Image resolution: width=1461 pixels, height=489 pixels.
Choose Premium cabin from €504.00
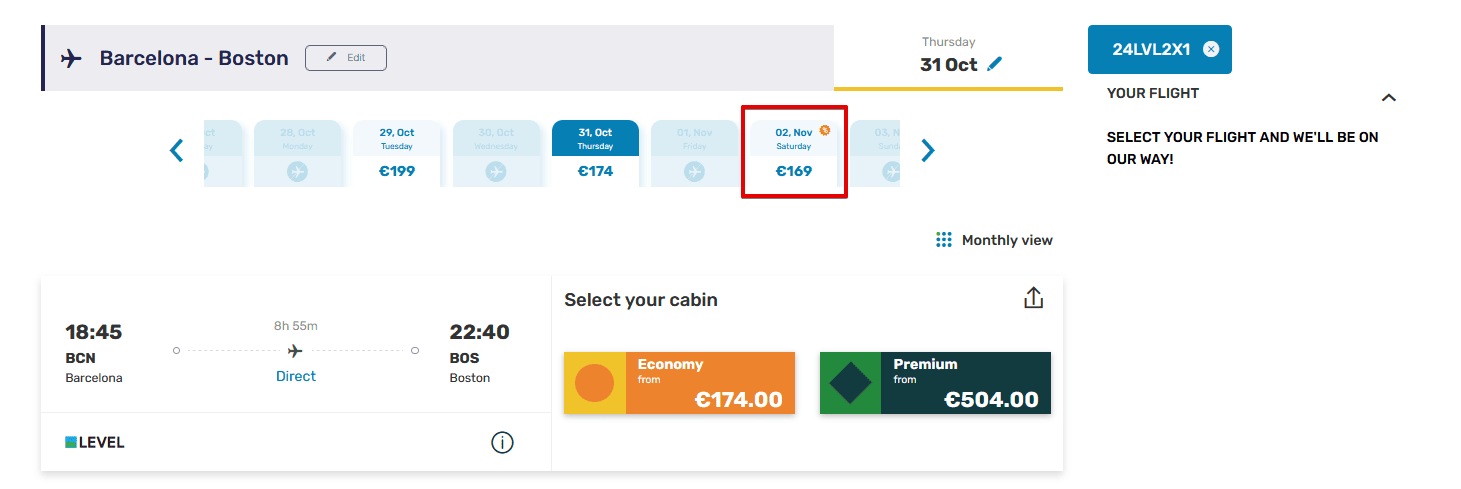[x=935, y=383]
